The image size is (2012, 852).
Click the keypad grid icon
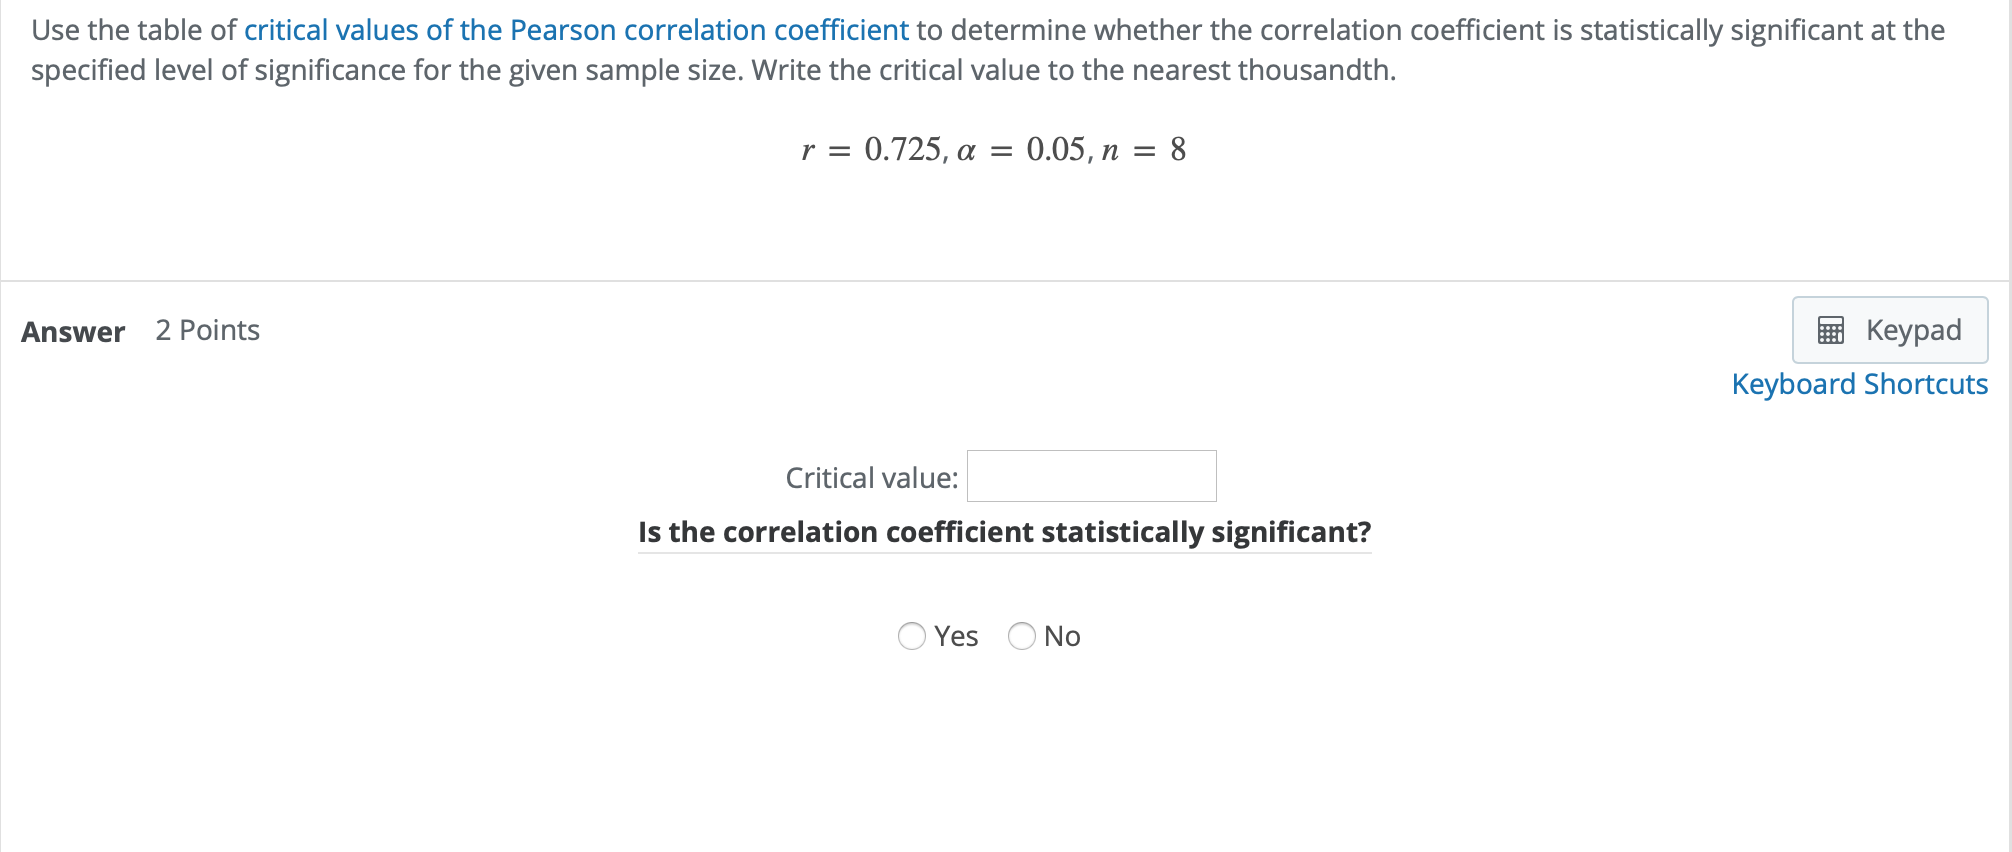tap(1830, 330)
